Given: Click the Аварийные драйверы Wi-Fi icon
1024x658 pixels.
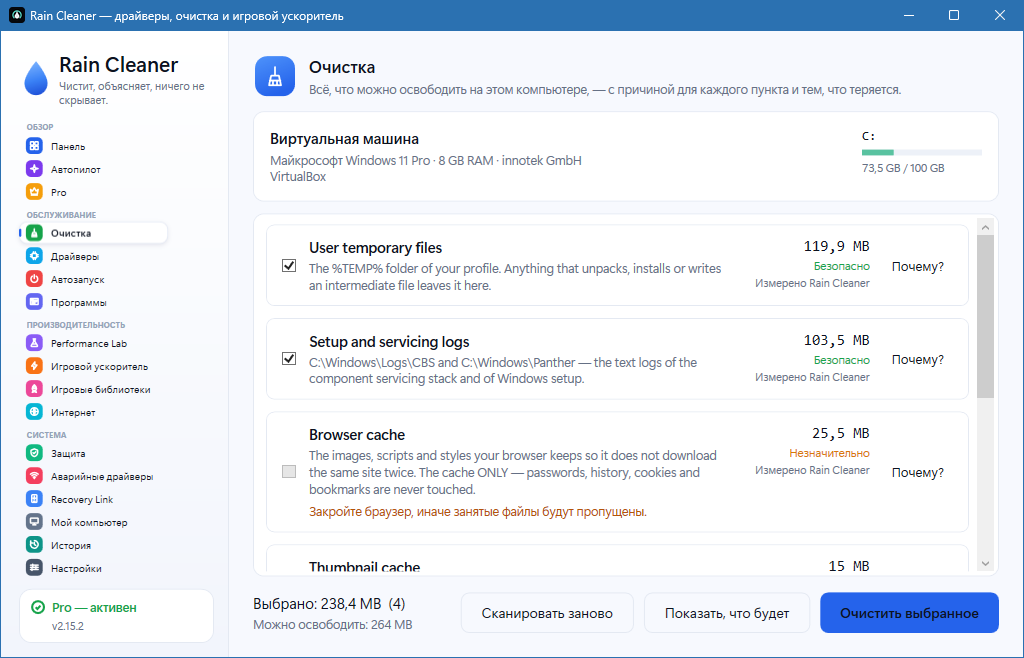Looking at the screenshot, I should [x=34, y=476].
